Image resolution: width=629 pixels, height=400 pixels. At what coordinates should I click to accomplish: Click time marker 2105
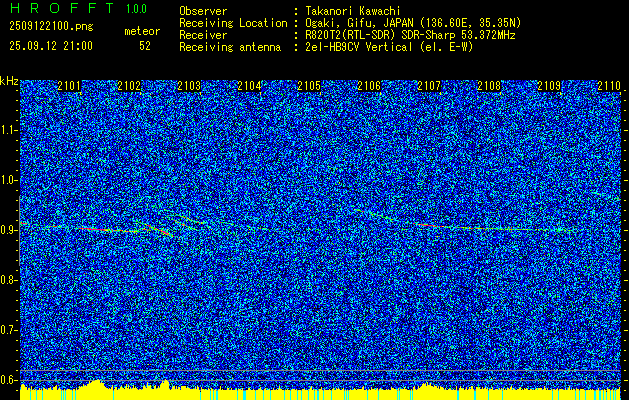point(309,86)
